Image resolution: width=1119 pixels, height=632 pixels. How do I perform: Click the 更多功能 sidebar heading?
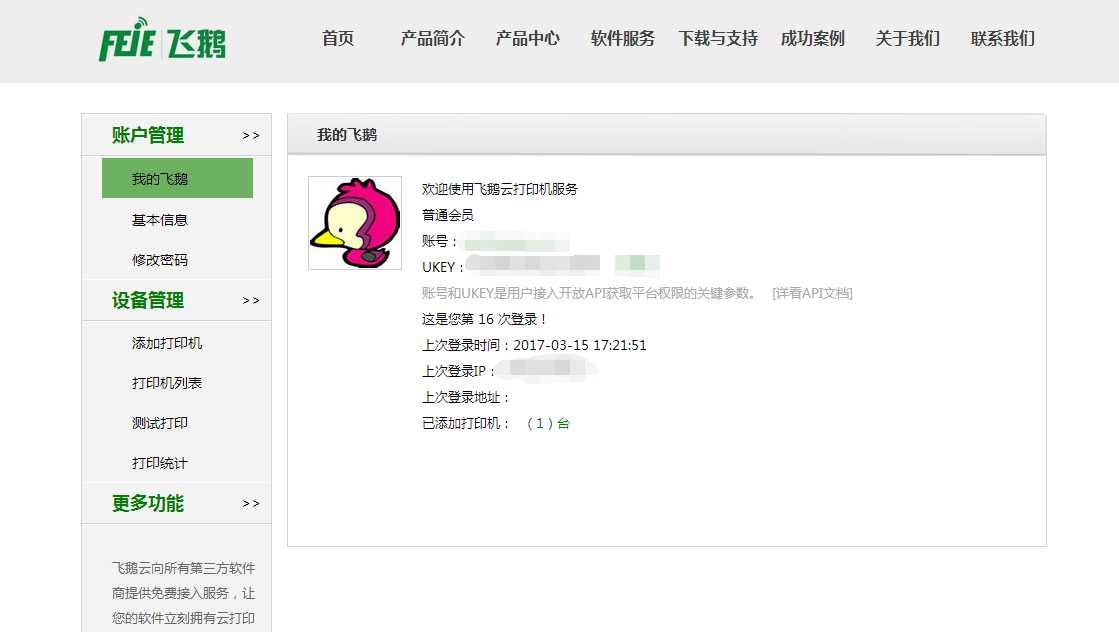[148, 504]
